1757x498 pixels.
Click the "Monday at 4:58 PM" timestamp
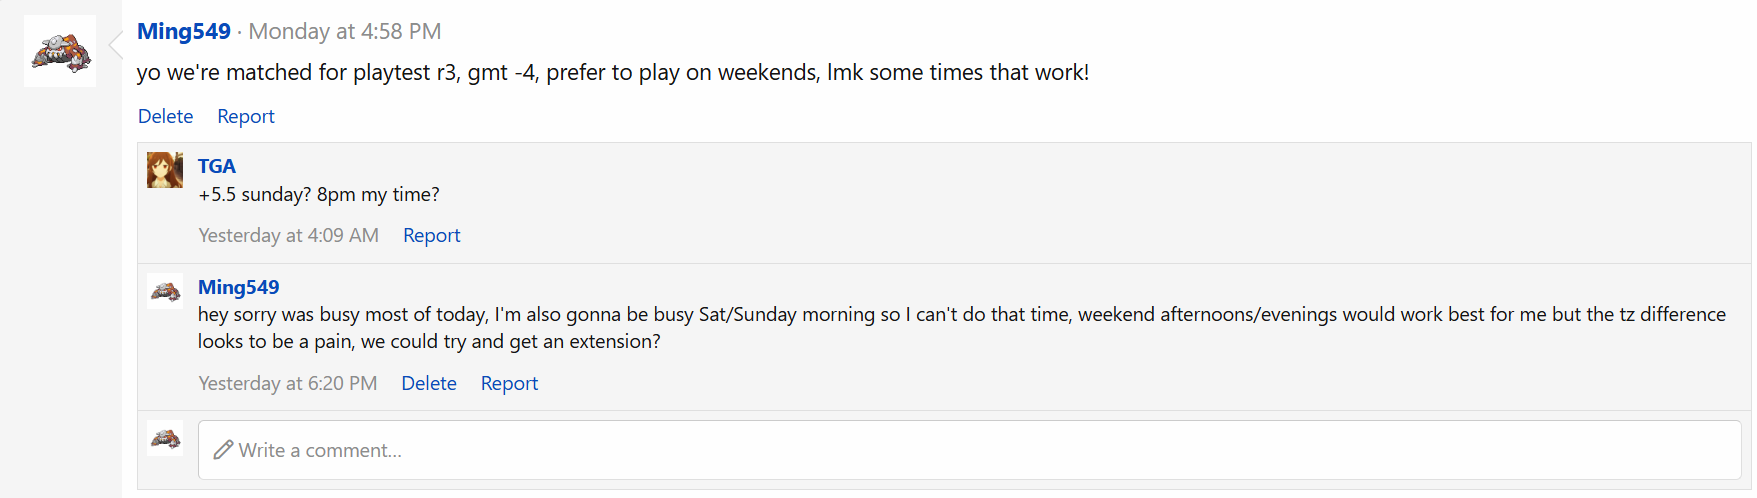tap(344, 31)
